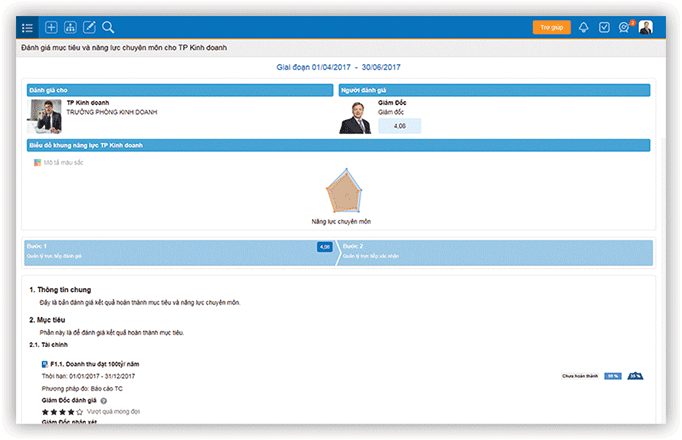The height and width of the screenshot is (440, 682).
Task: Open messages icon with red badge
Action: tap(625, 27)
